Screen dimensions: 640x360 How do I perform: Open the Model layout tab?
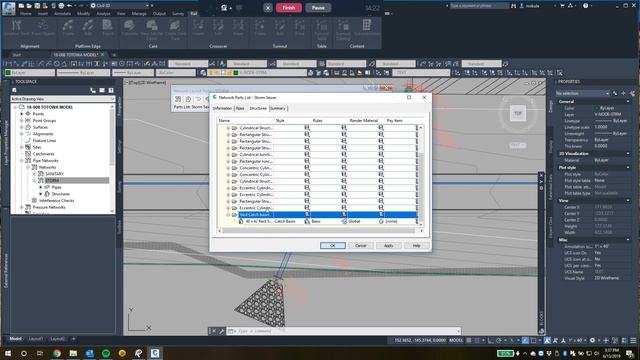(x=16, y=339)
